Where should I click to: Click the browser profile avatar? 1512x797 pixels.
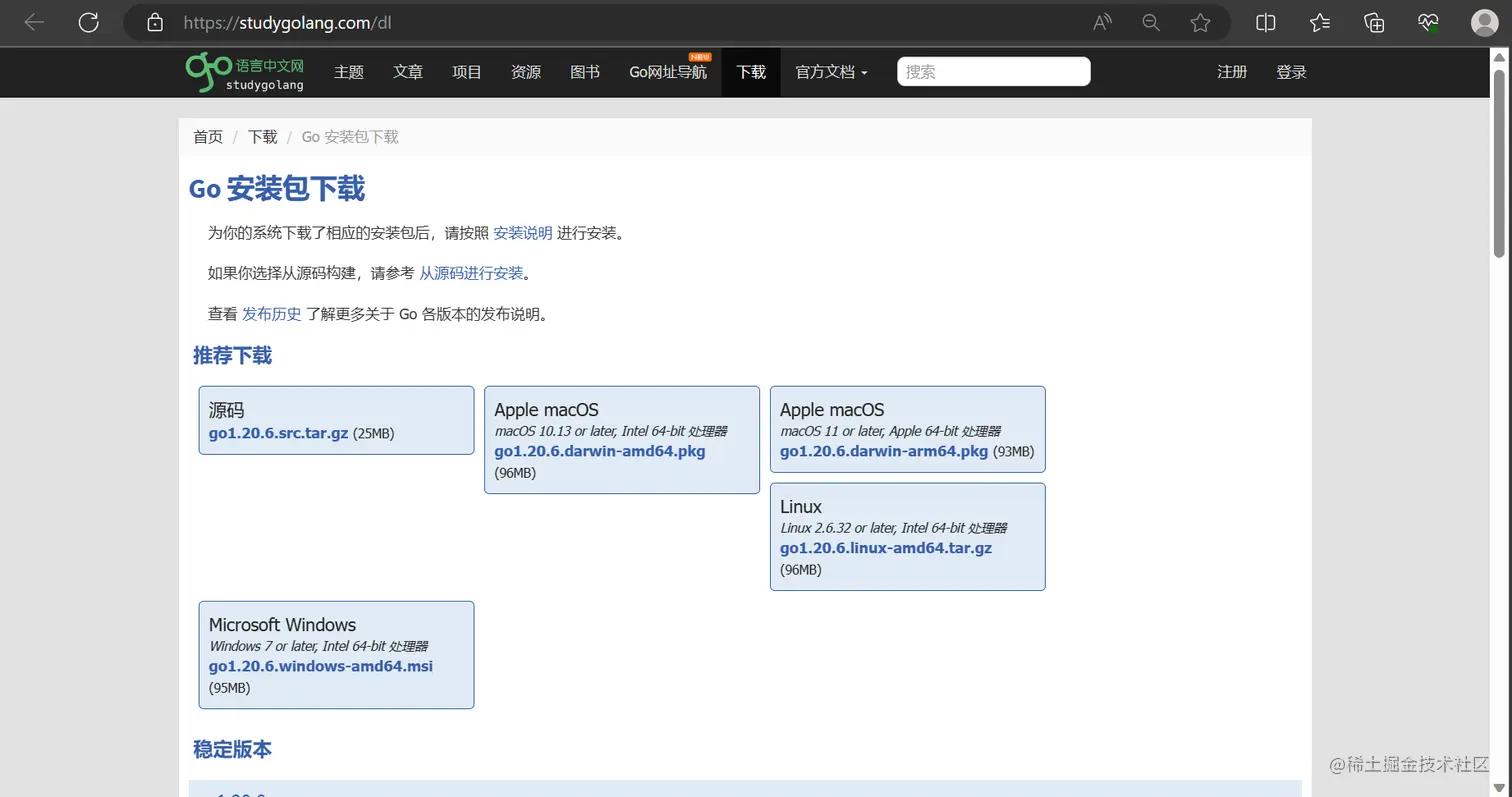point(1484,22)
